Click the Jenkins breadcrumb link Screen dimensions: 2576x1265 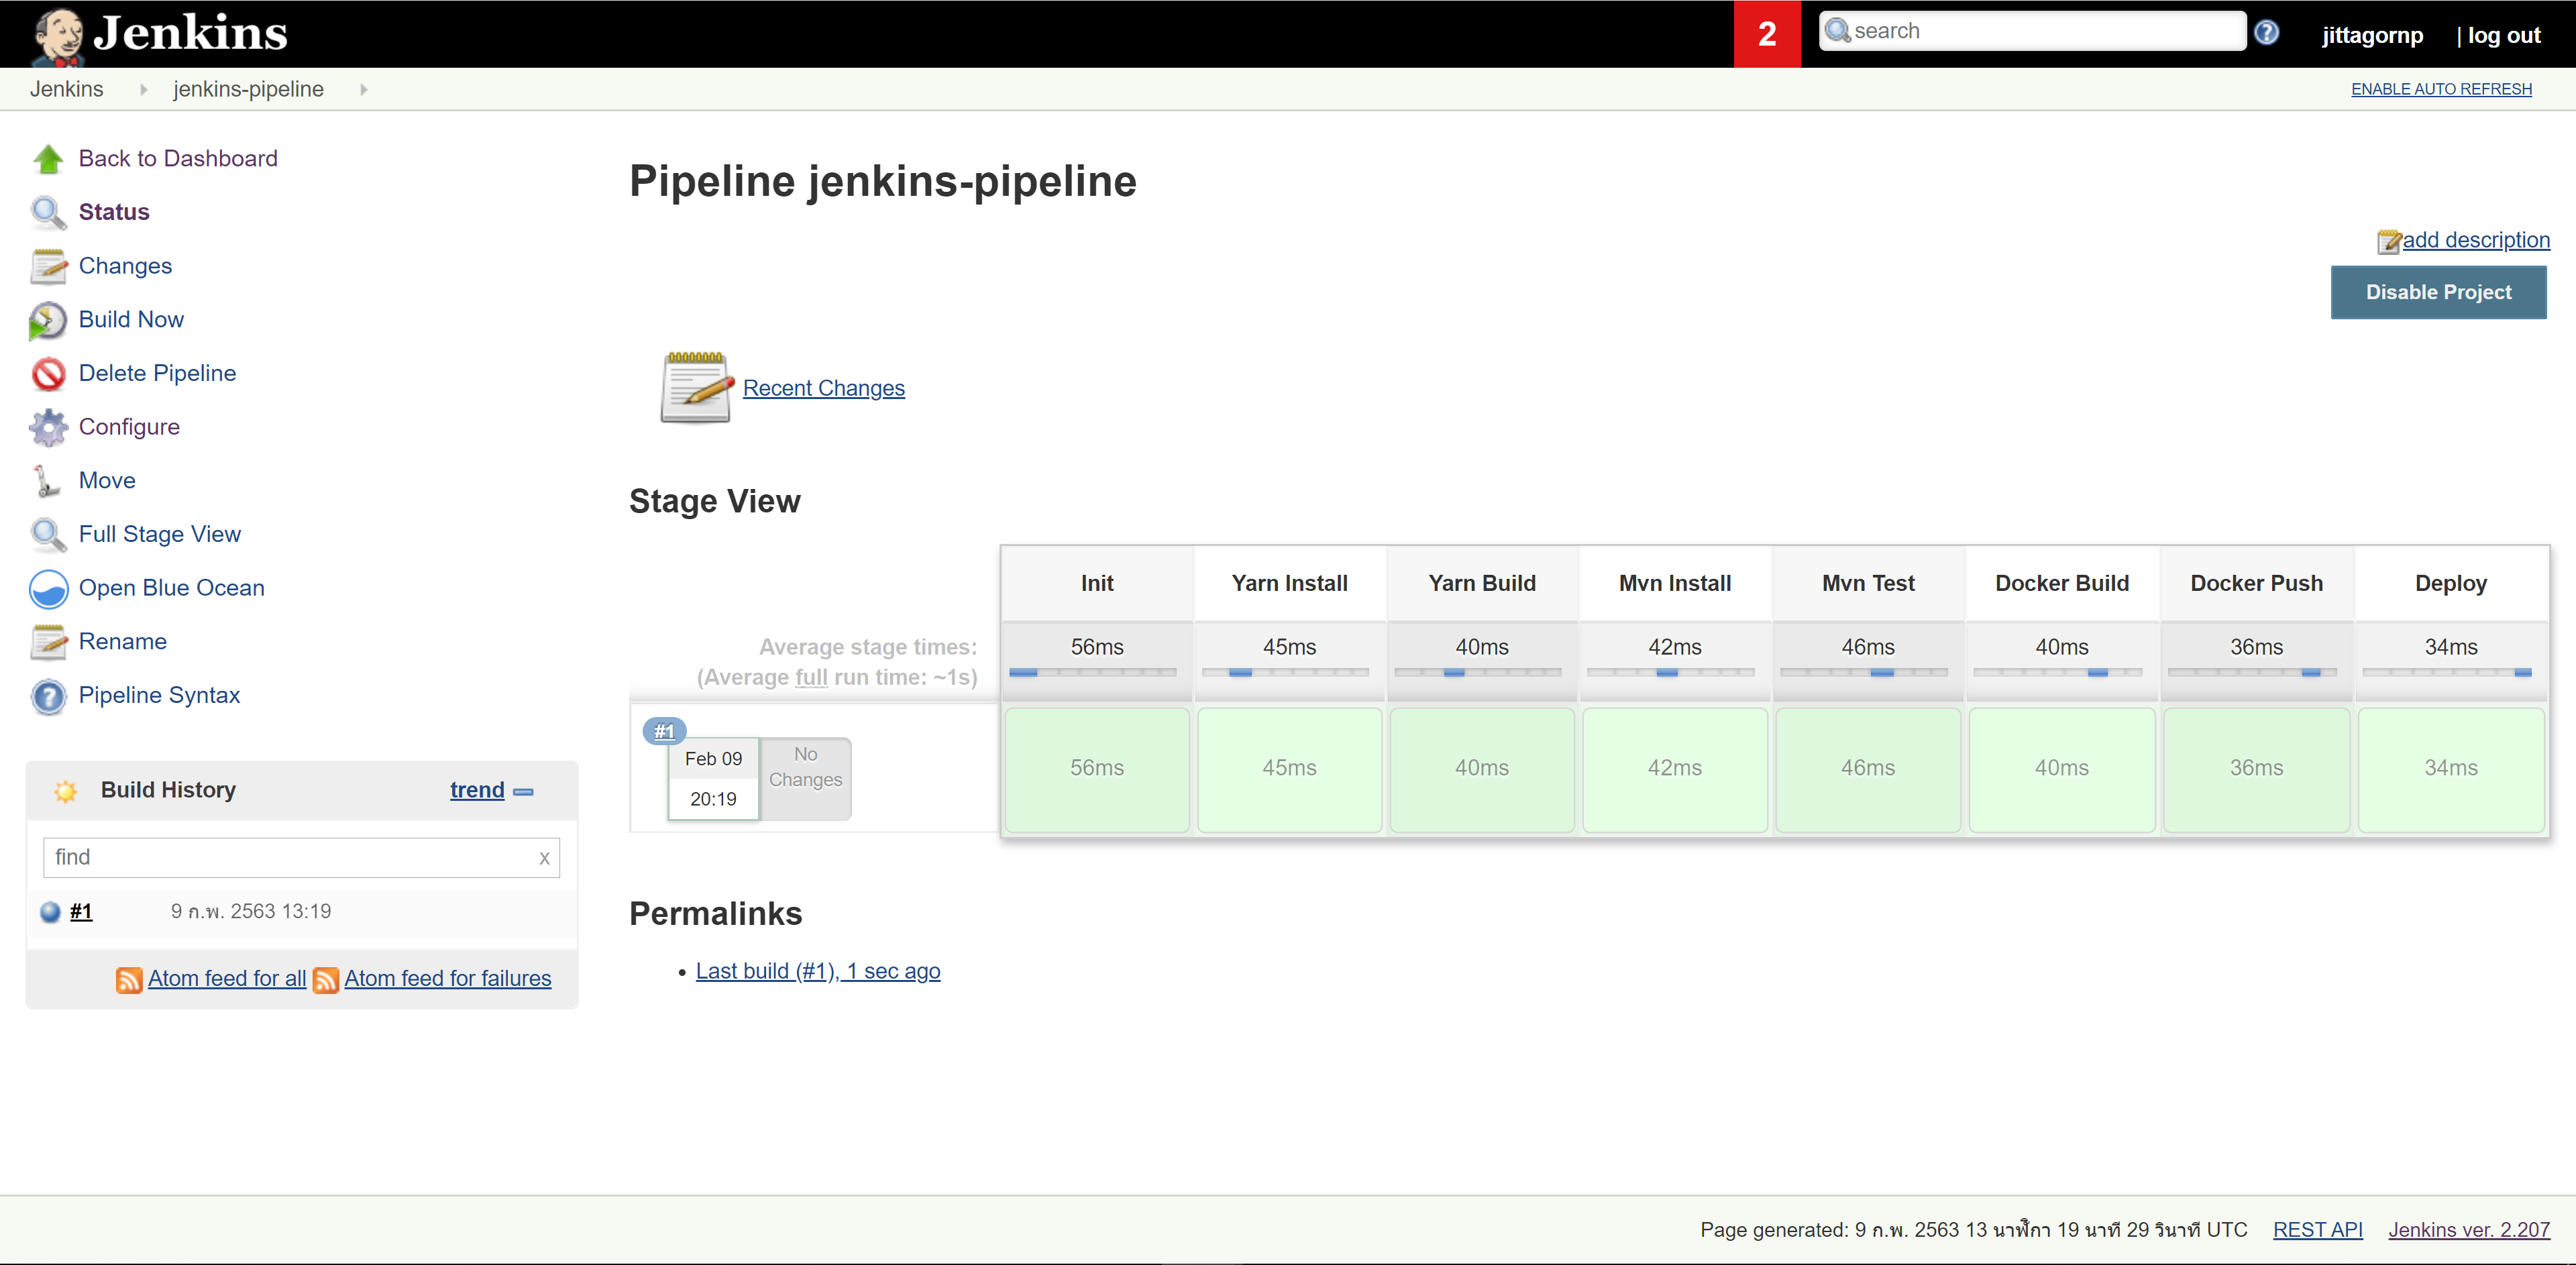click(x=67, y=90)
